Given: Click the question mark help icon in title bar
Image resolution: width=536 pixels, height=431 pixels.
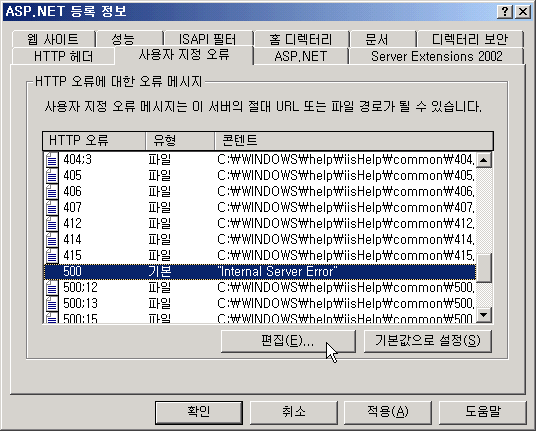Looking at the screenshot, I should (505, 12).
